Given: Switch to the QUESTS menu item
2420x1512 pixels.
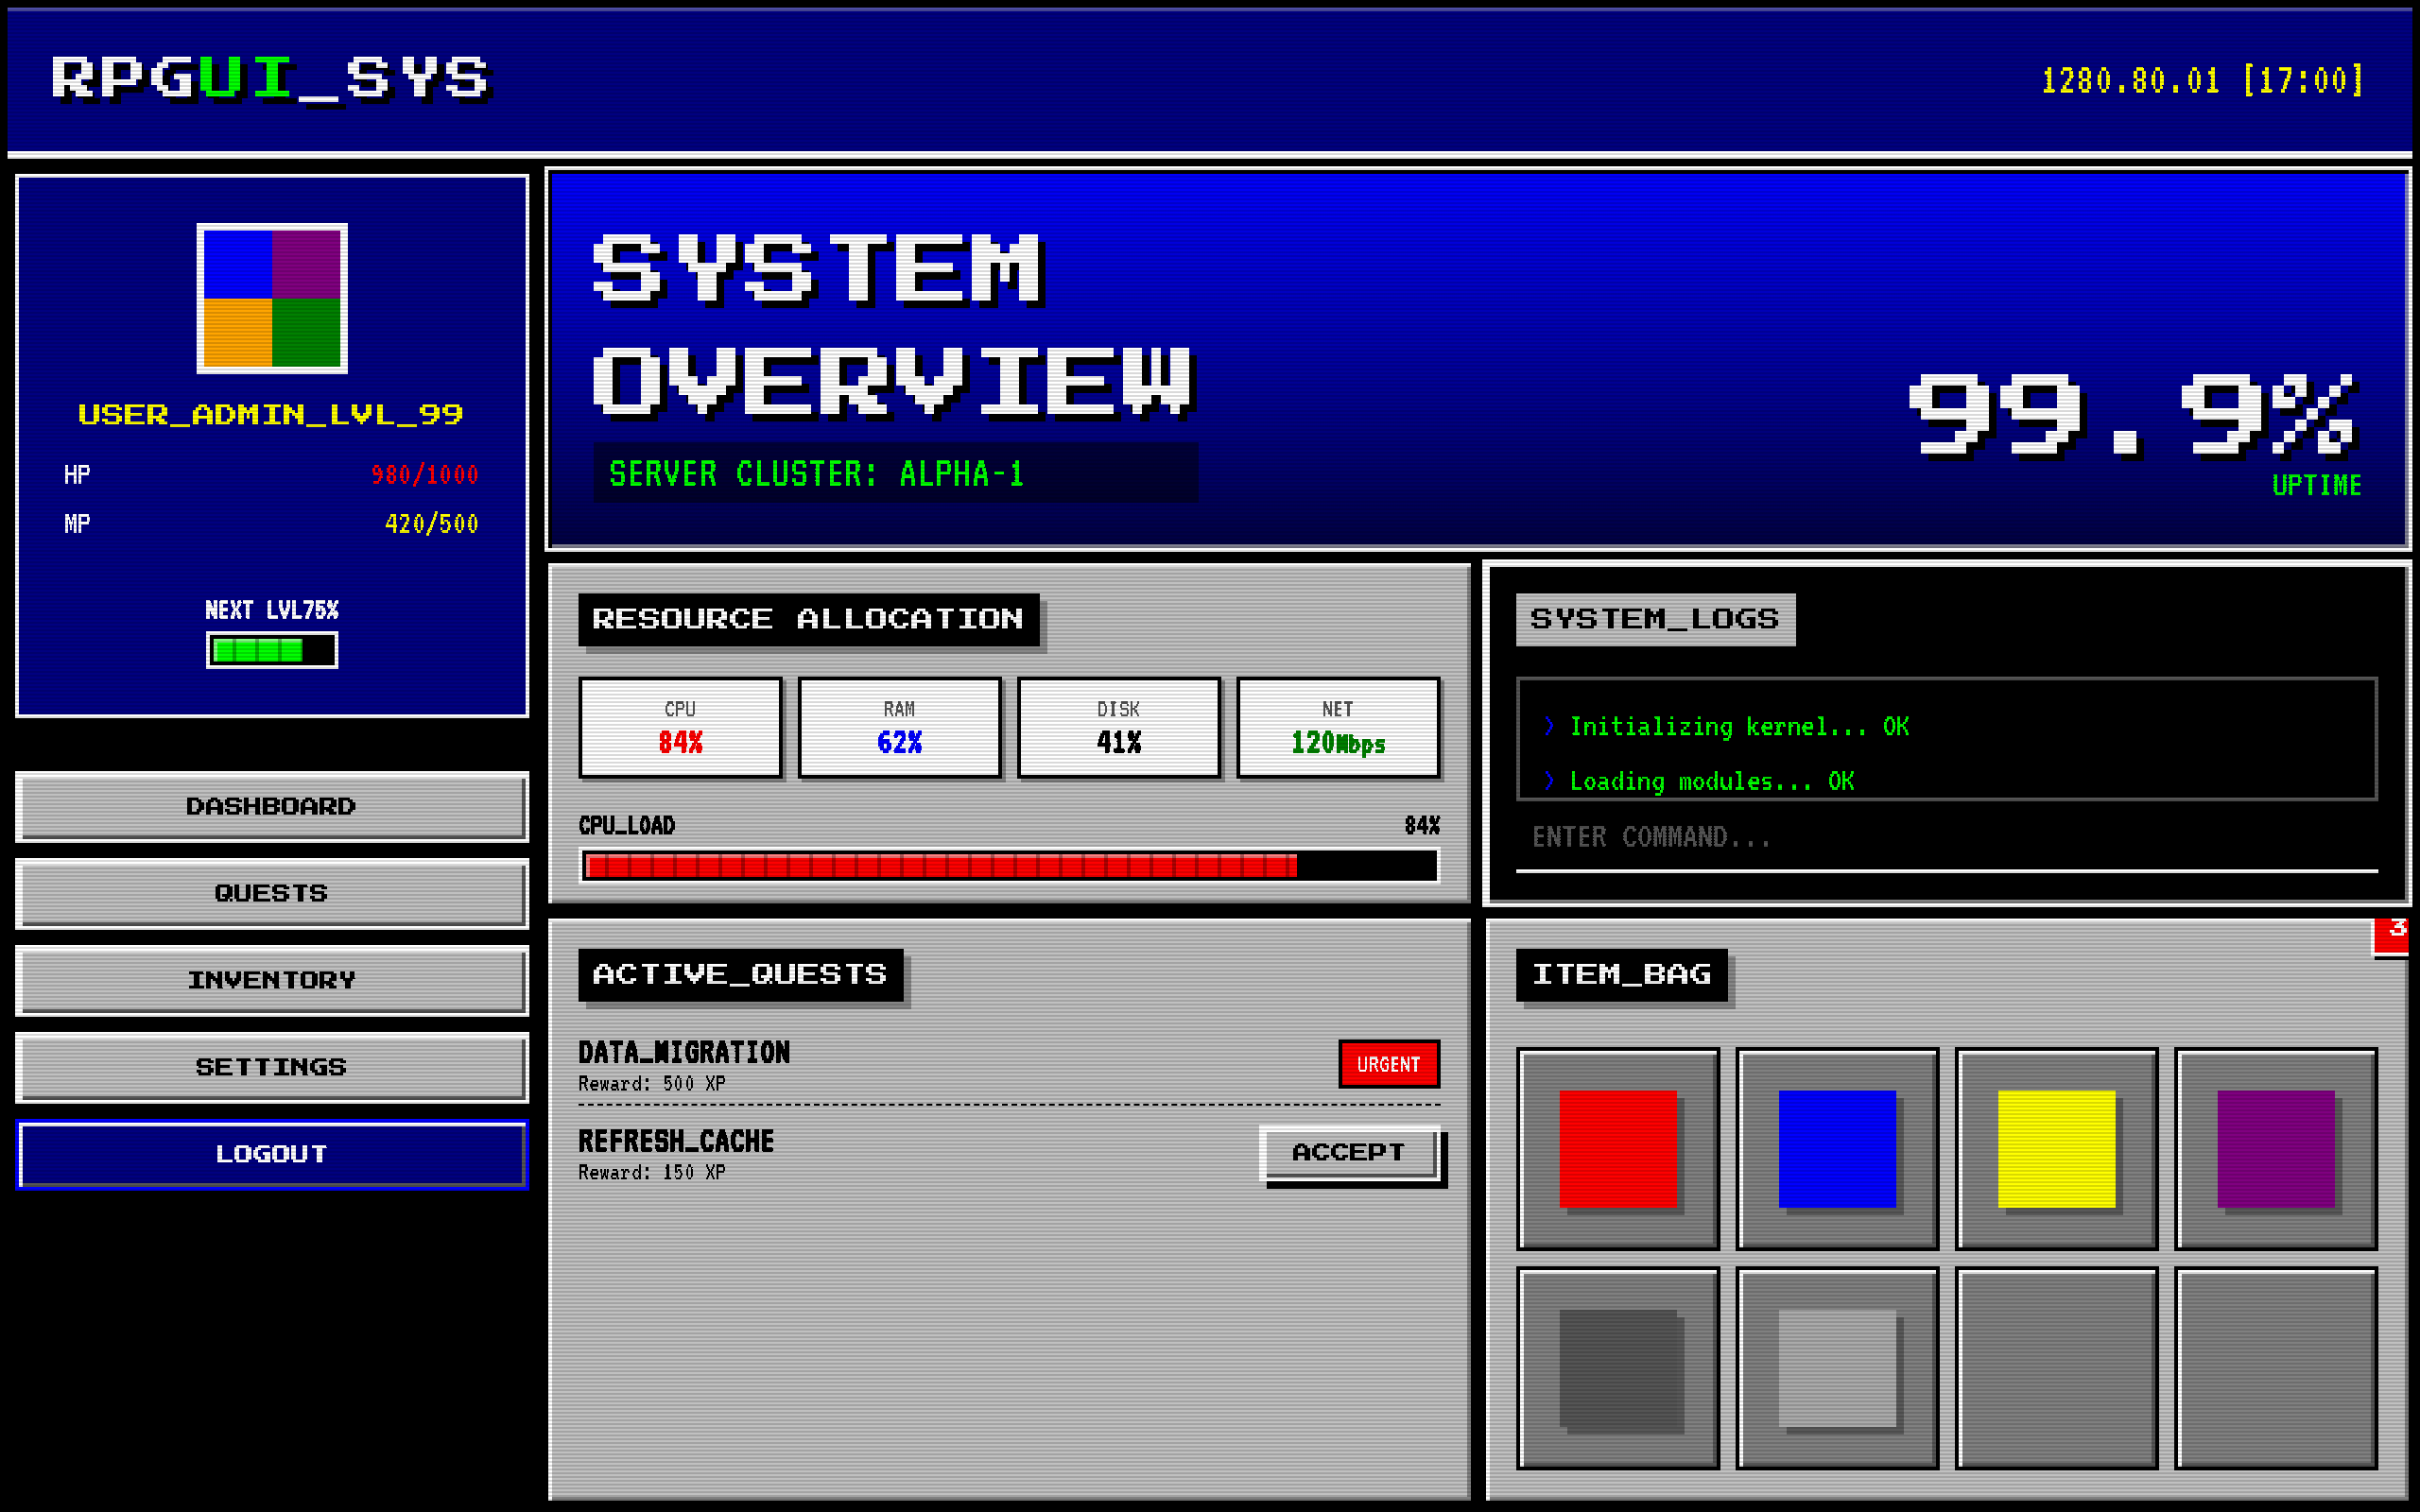Looking at the screenshot, I should [271, 893].
